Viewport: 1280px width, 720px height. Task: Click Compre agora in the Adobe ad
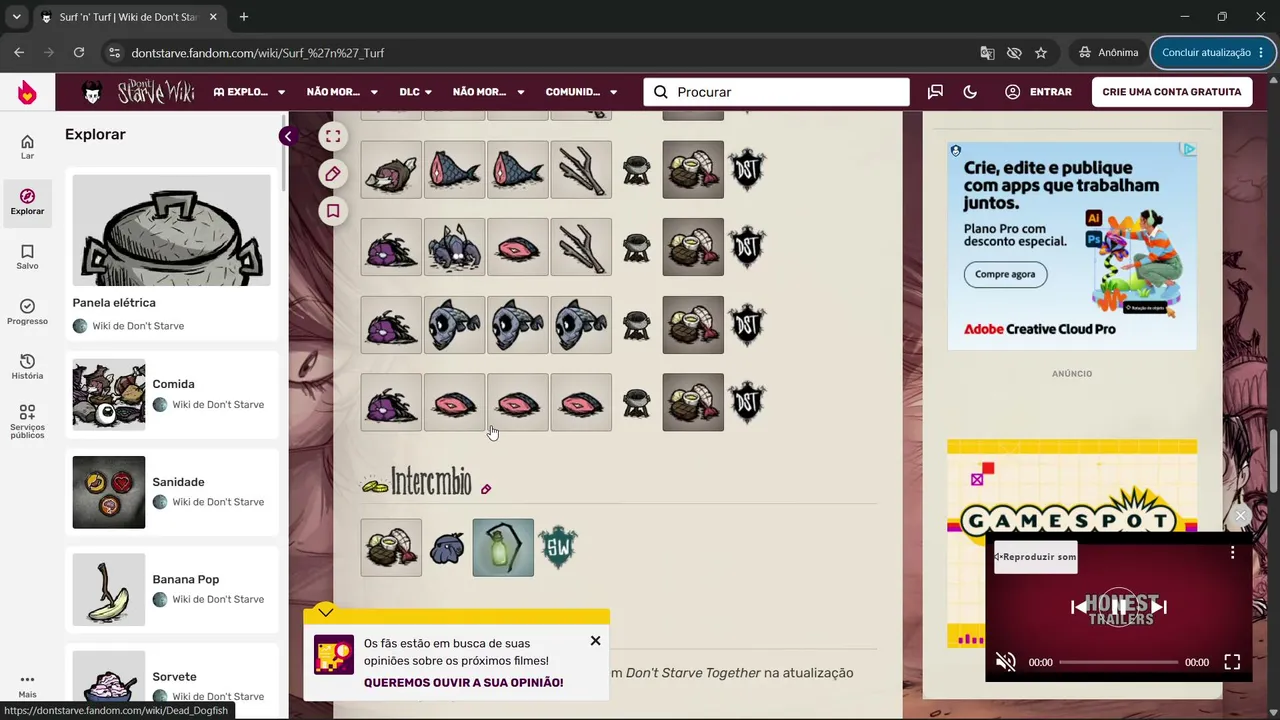[x=1005, y=274]
